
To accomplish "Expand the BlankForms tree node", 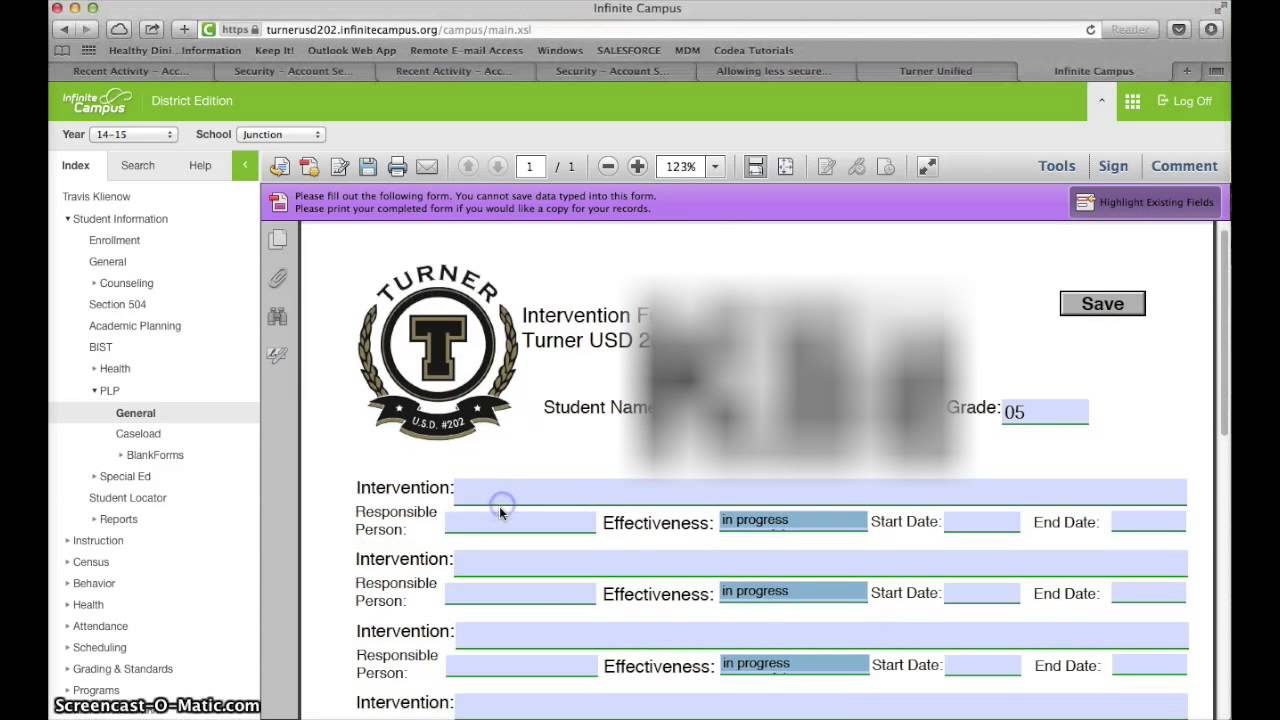I will 121,455.
